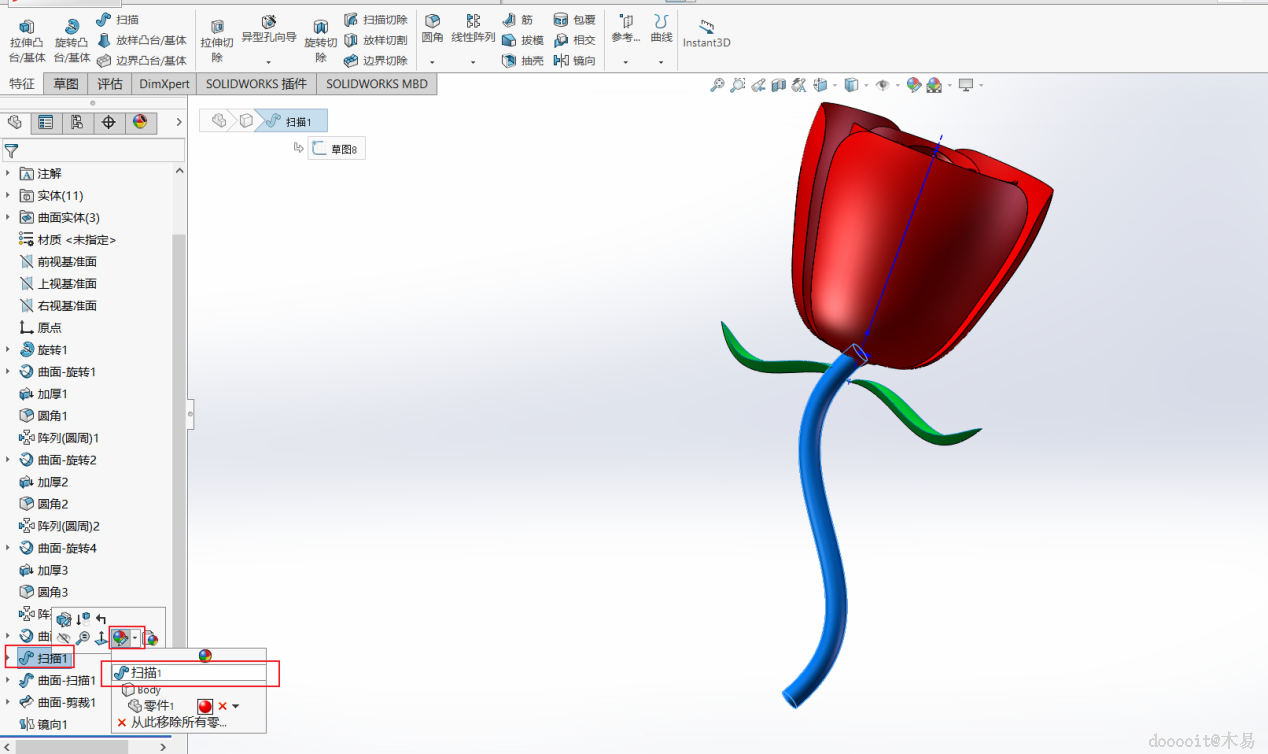This screenshot has width=1268, height=754.
Task: Open the Hole Wizard (异型孔向导) tool
Action: tap(268, 29)
